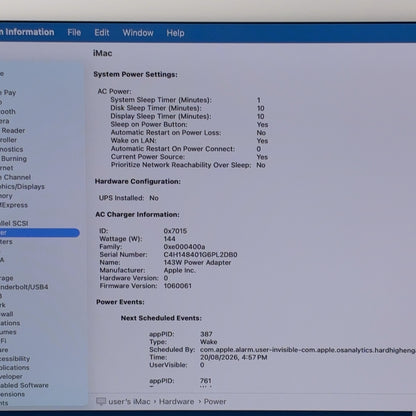Open the File menu
The width and height of the screenshot is (416, 416).
[x=74, y=32]
